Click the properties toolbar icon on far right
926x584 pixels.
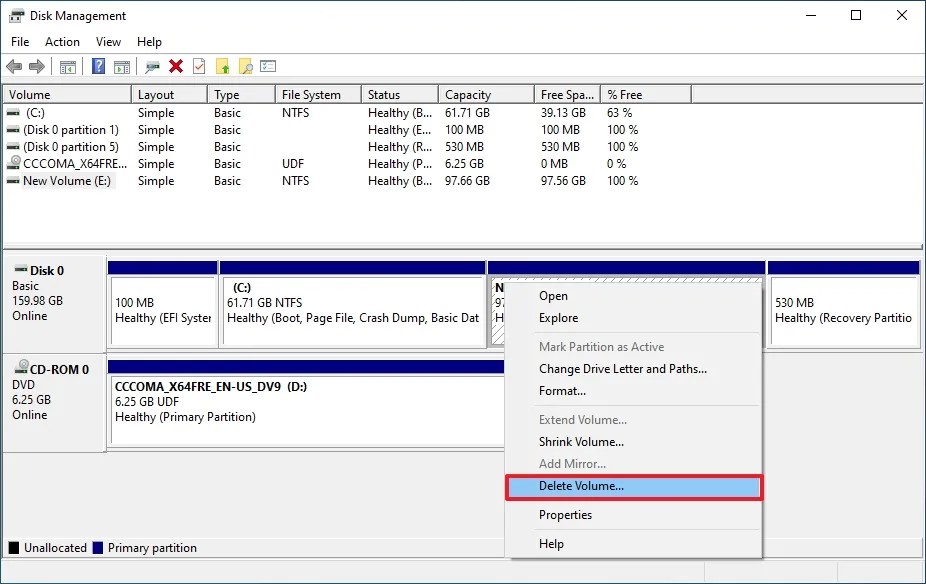(268, 67)
